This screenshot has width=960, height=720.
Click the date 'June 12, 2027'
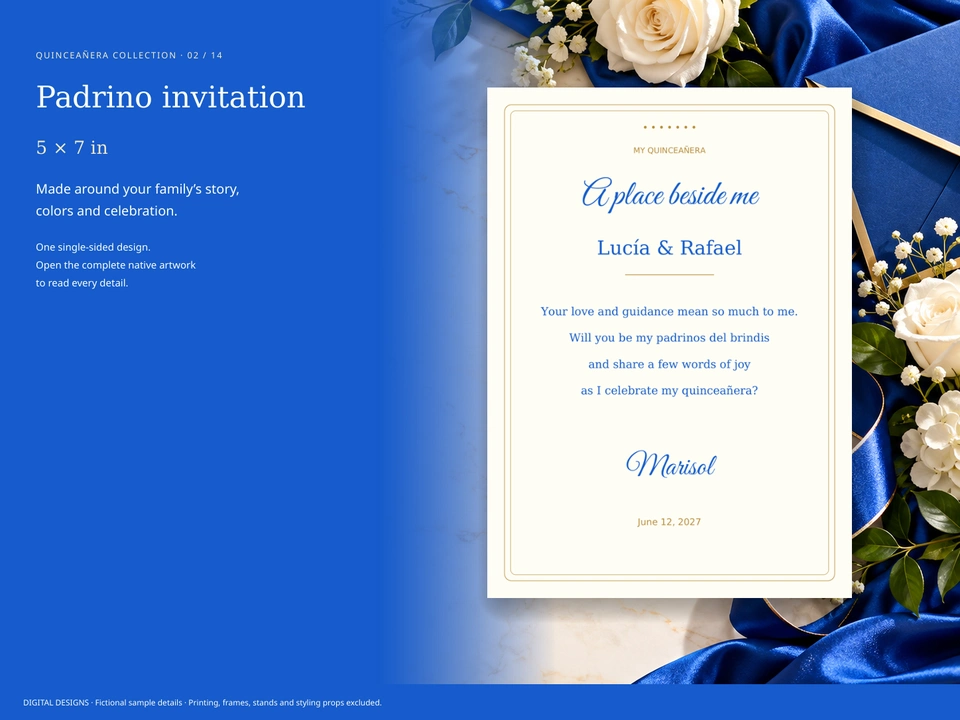click(669, 522)
